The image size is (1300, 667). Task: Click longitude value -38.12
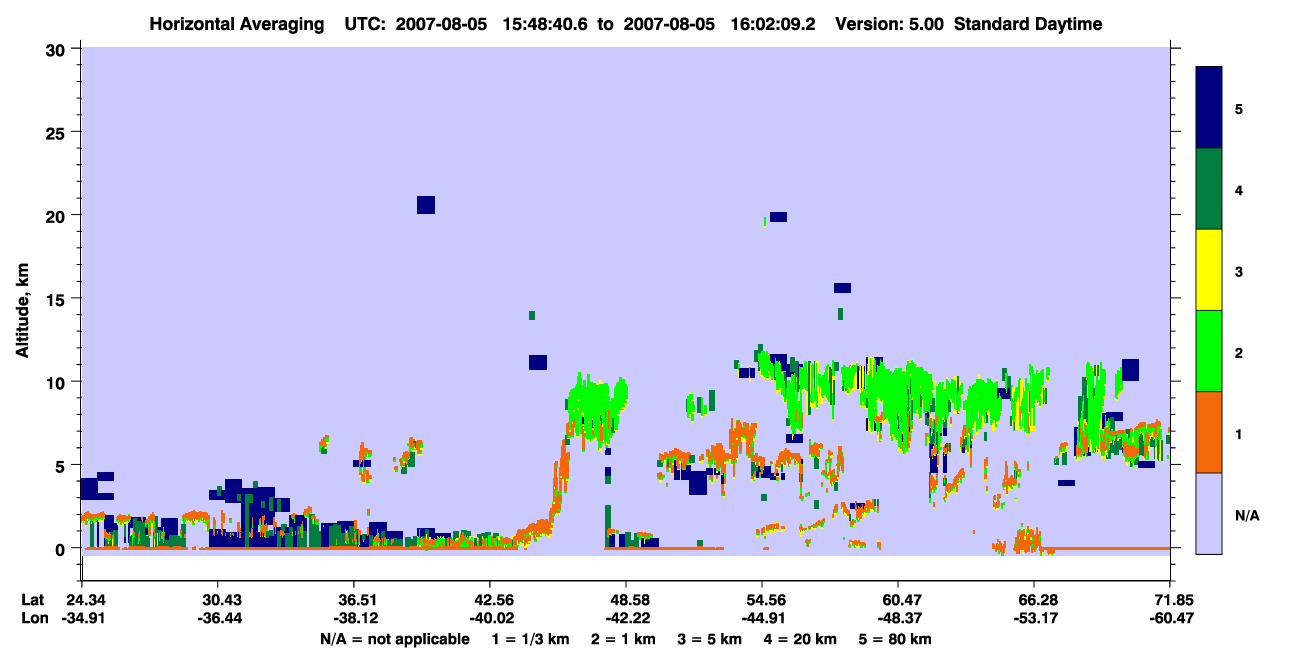pyautogui.click(x=354, y=619)
